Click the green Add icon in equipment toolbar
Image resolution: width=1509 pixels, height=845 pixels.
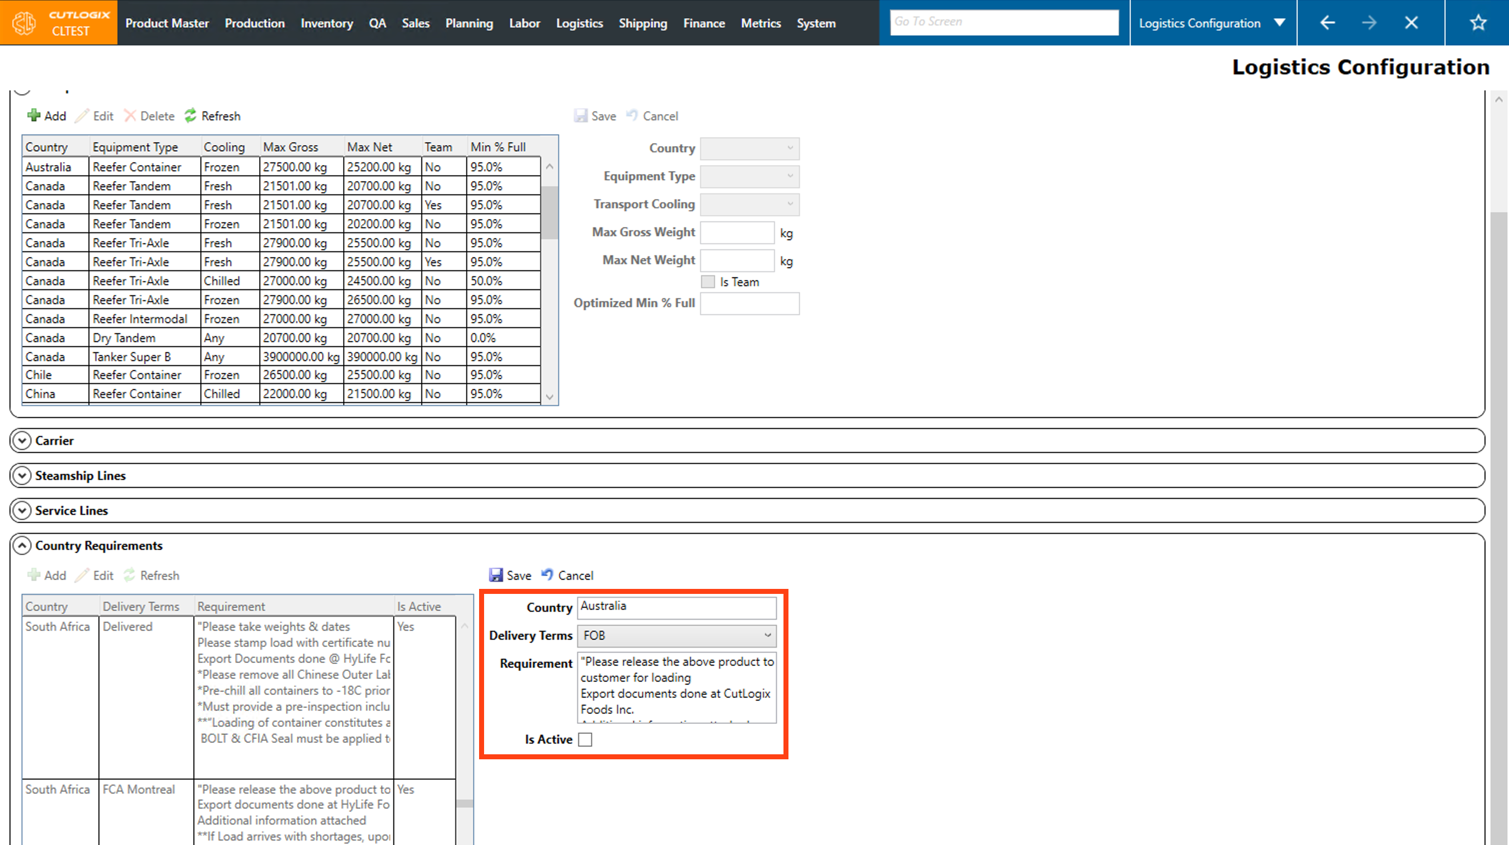[35, 116]
